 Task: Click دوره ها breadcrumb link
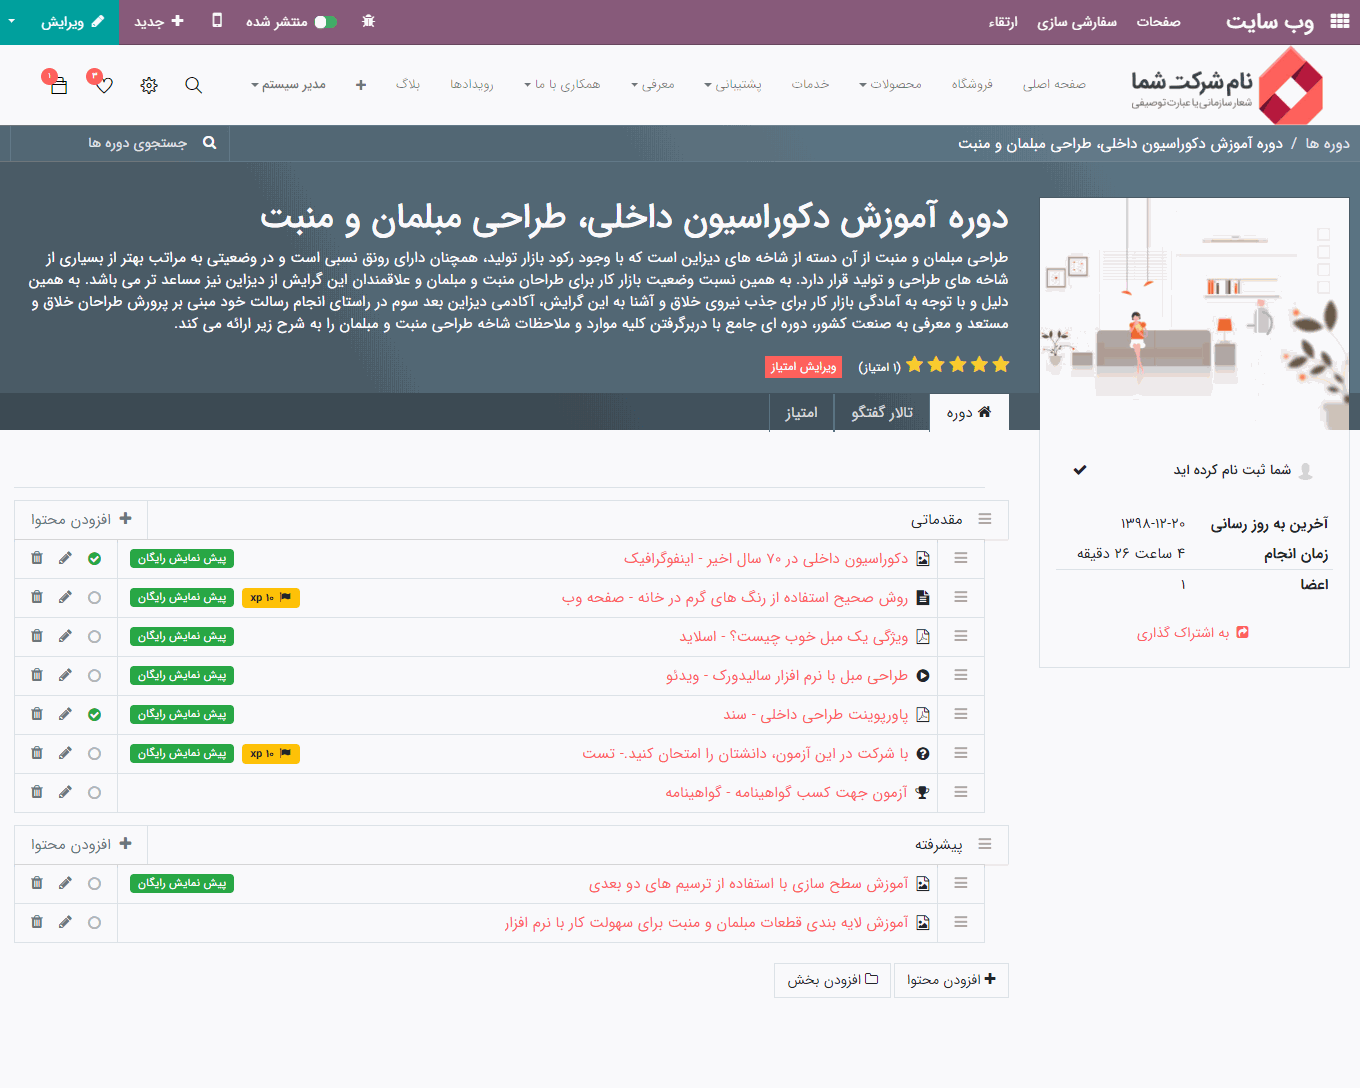(x=1327, y=143)
